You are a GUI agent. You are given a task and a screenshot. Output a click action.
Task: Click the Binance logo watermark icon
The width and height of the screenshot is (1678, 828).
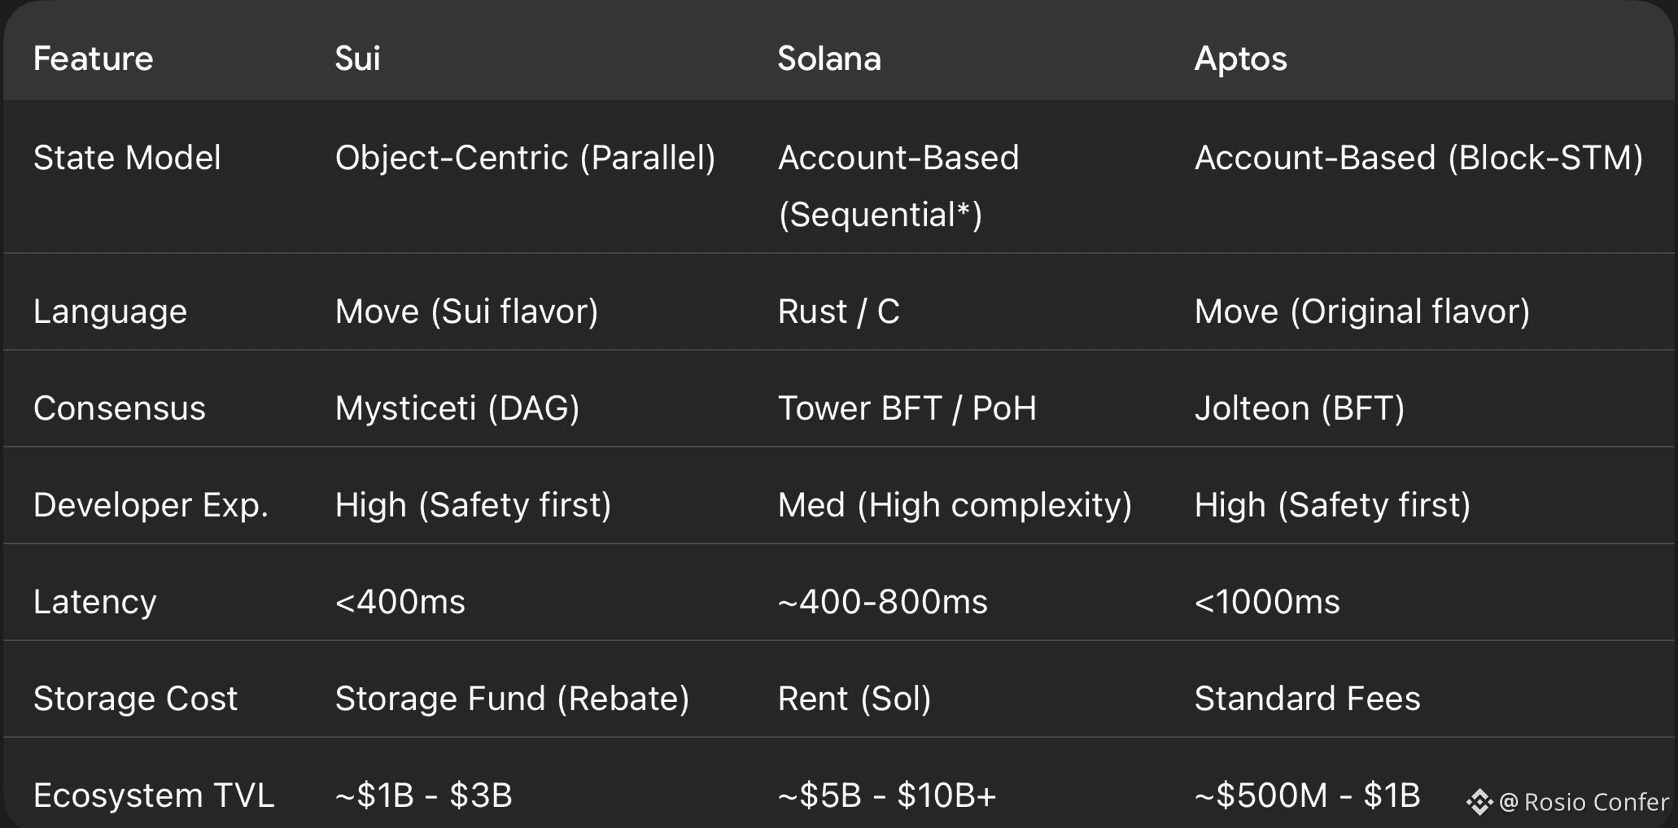tap(1479, 802)
